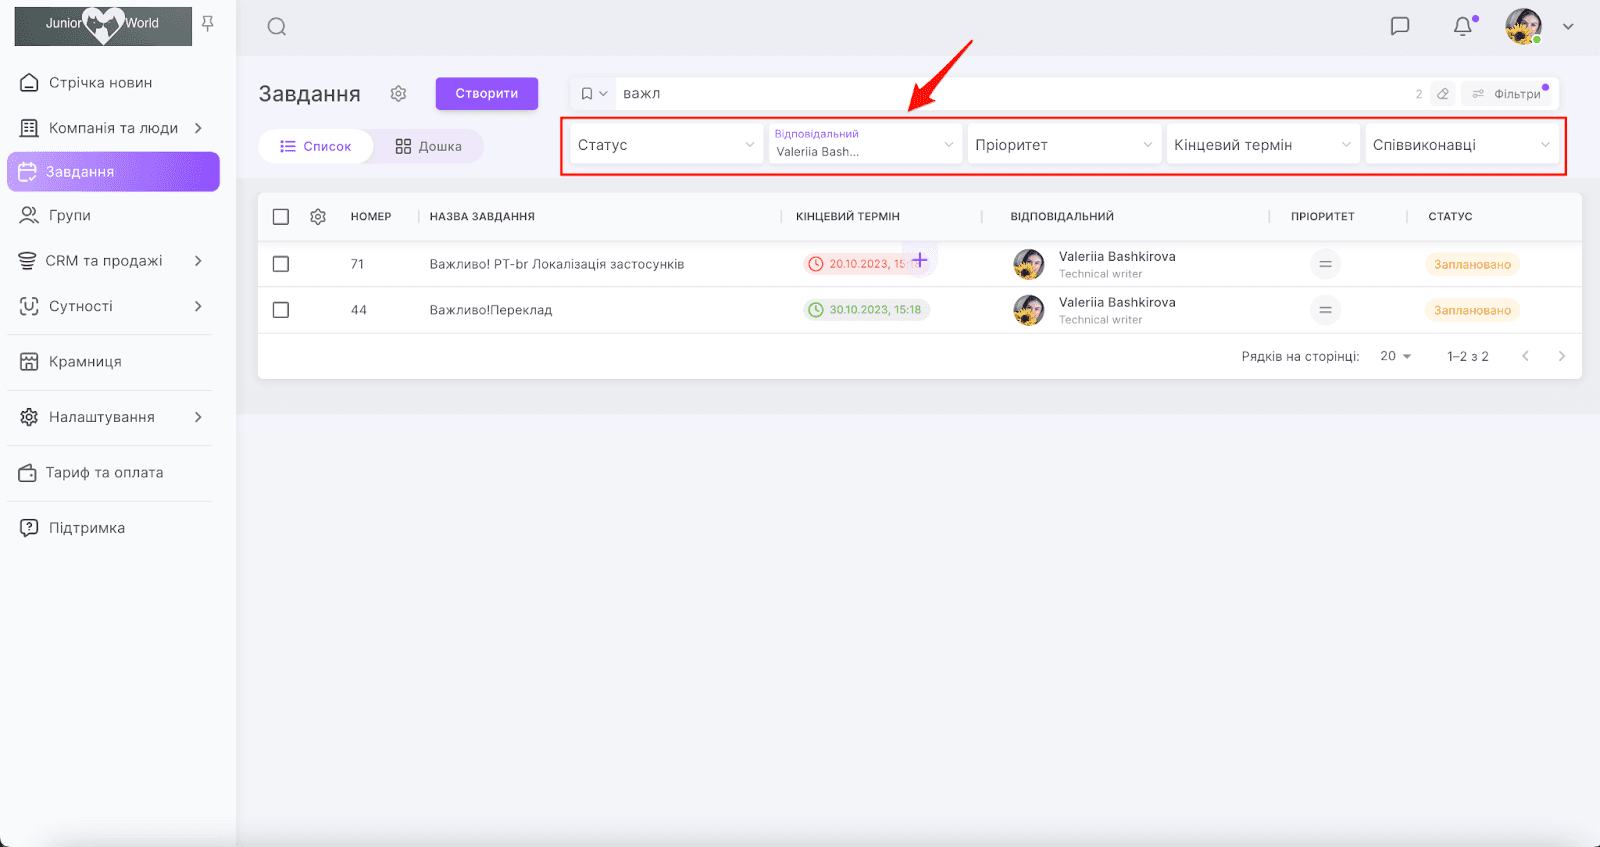Click the table column settings gear icon

tap(318, 217)
